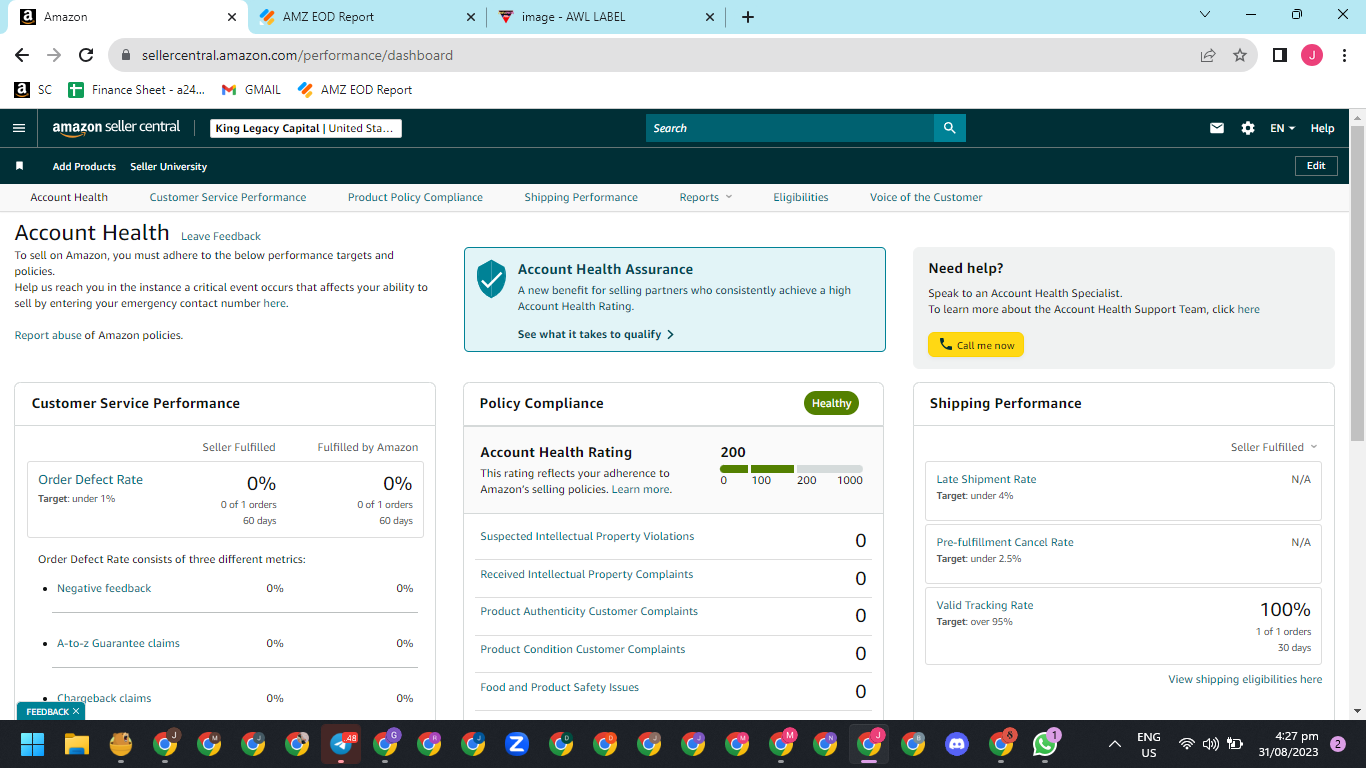
Task: Open the Chrome tab search chevron
Action: pyautogui.click(x=1204, y=15)
